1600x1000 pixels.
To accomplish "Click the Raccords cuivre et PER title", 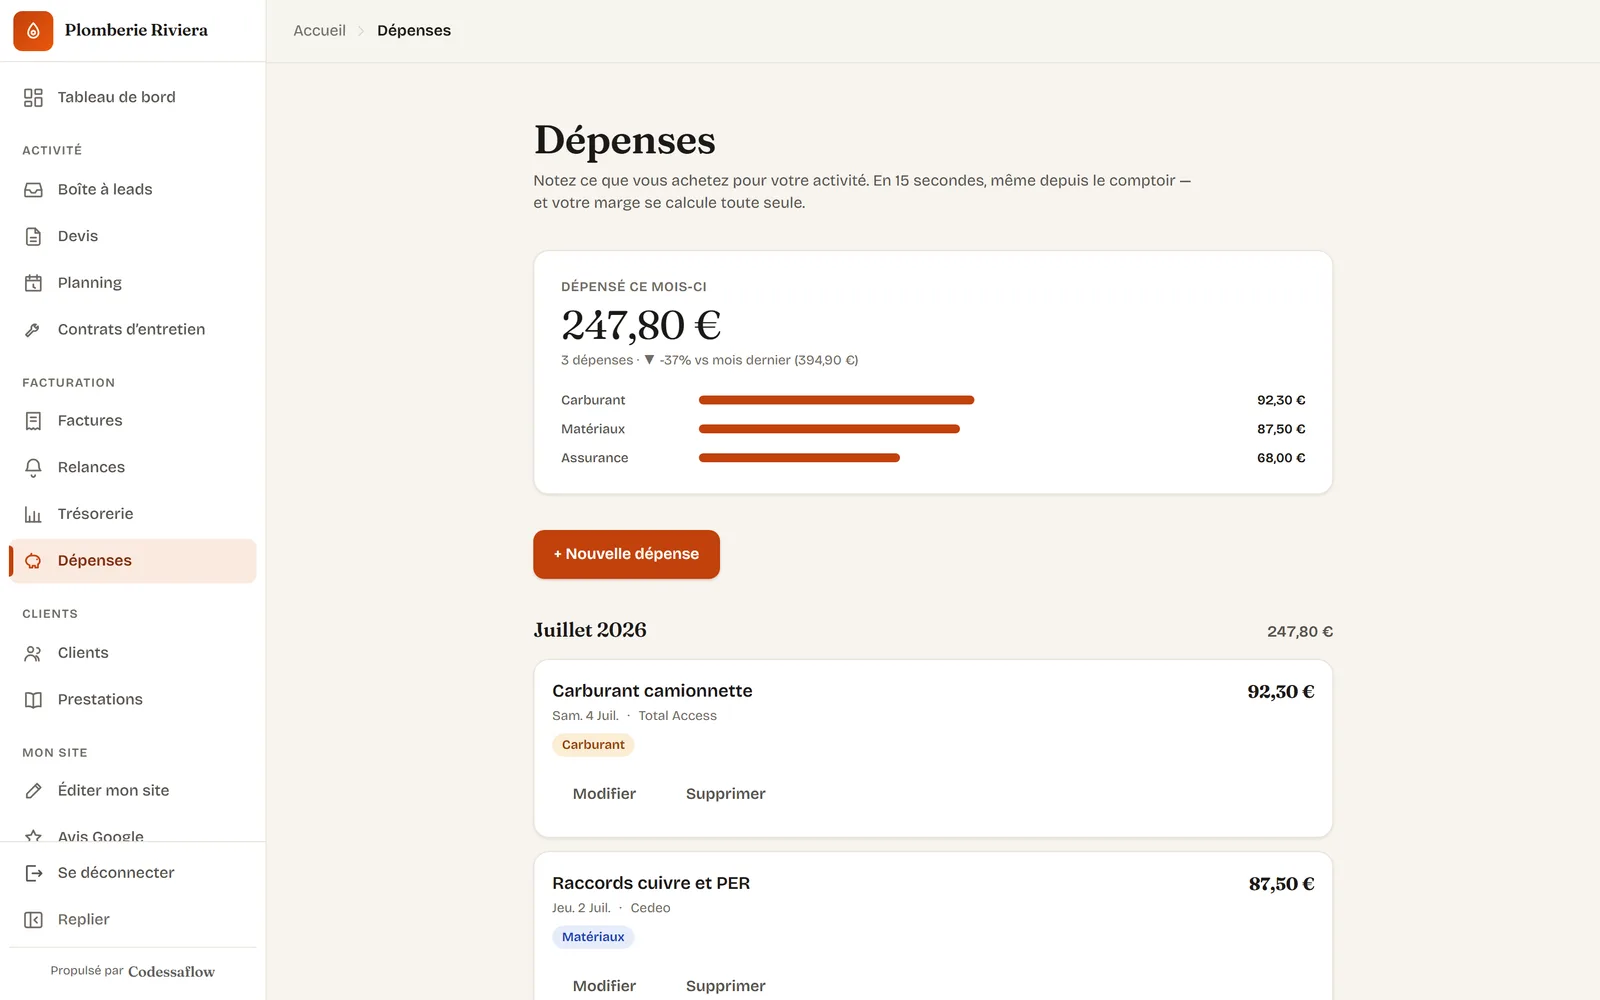I will (x=651, y=883).
